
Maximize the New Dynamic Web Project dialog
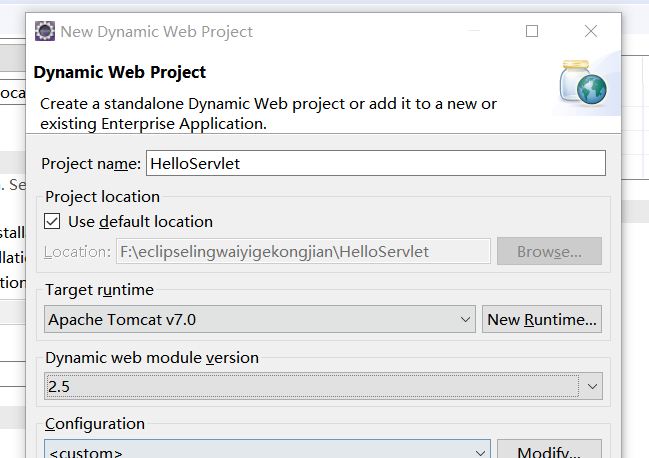tap(532, 31)
